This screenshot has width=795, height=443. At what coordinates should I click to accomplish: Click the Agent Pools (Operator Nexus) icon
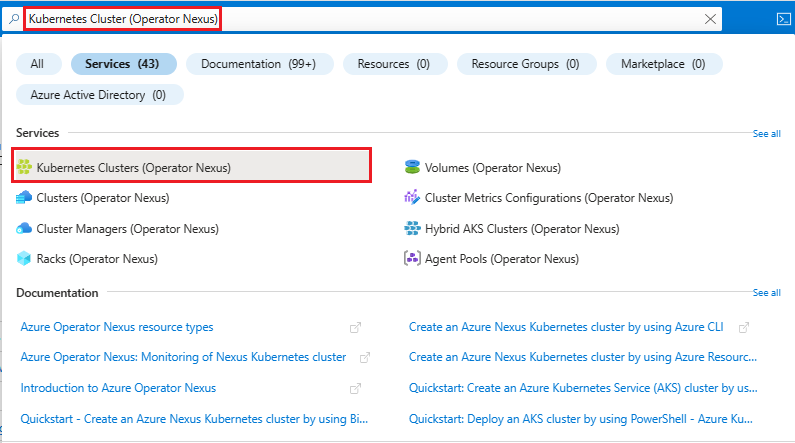tap(412, 259)
